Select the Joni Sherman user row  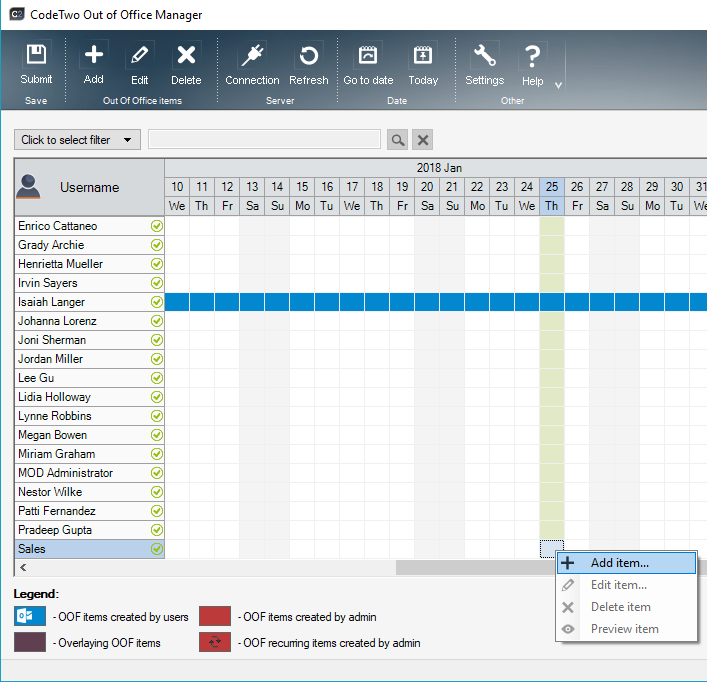coord(90,340)
